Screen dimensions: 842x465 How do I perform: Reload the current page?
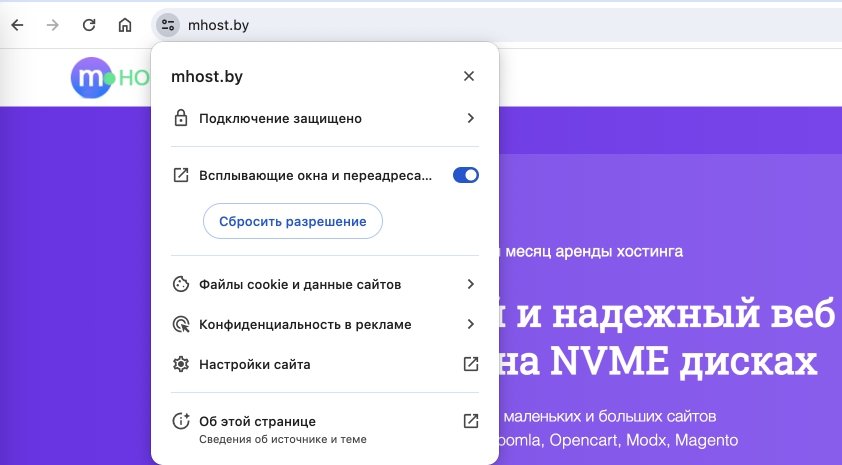(89, 25)
